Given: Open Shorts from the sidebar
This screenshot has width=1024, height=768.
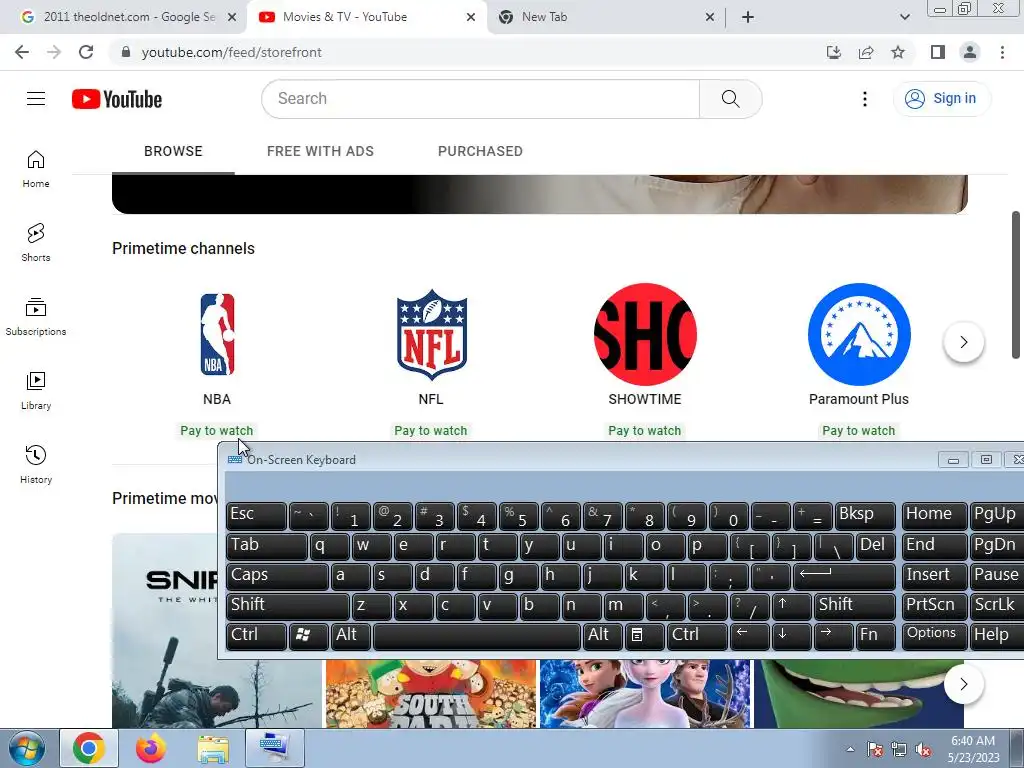Looking at the screenshot, I should 36,242.
